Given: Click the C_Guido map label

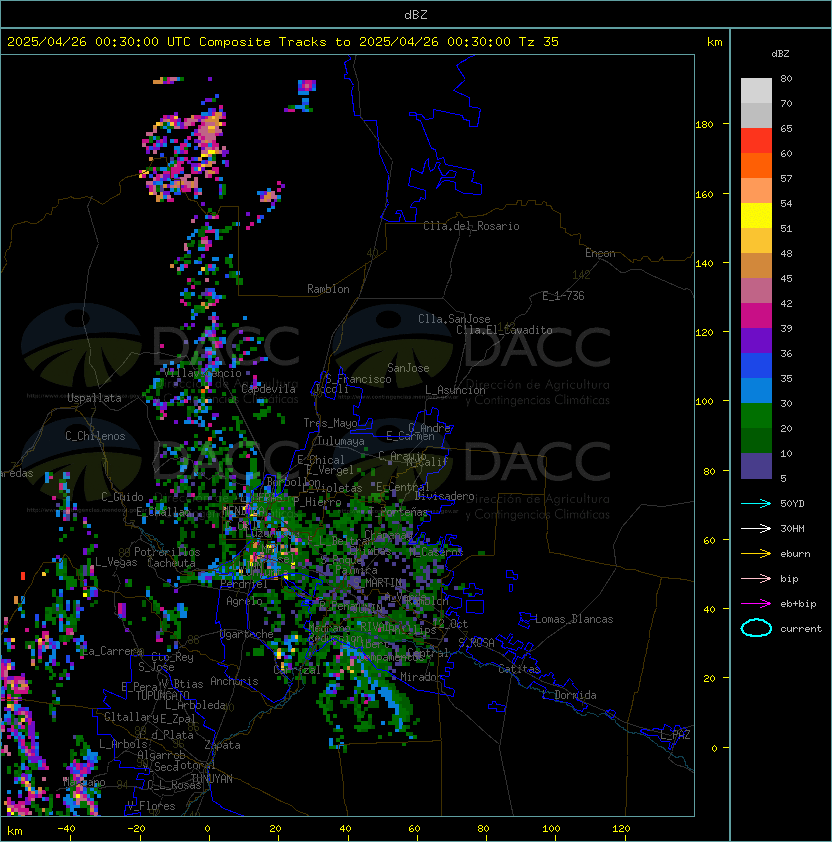Looking at the screenshot, I should (122, 497).
